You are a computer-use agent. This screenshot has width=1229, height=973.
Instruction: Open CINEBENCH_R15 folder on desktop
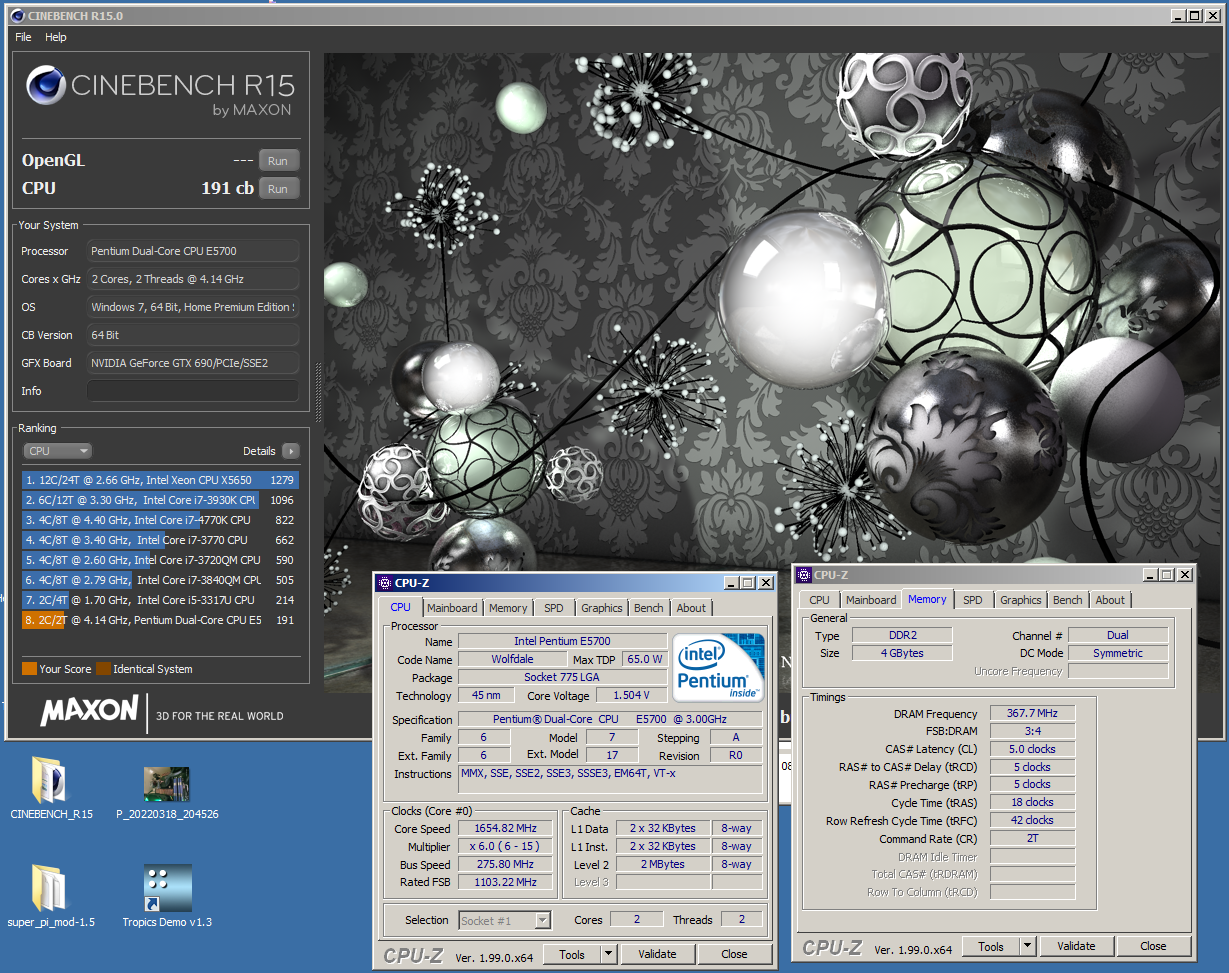click(x=50, y=779)
